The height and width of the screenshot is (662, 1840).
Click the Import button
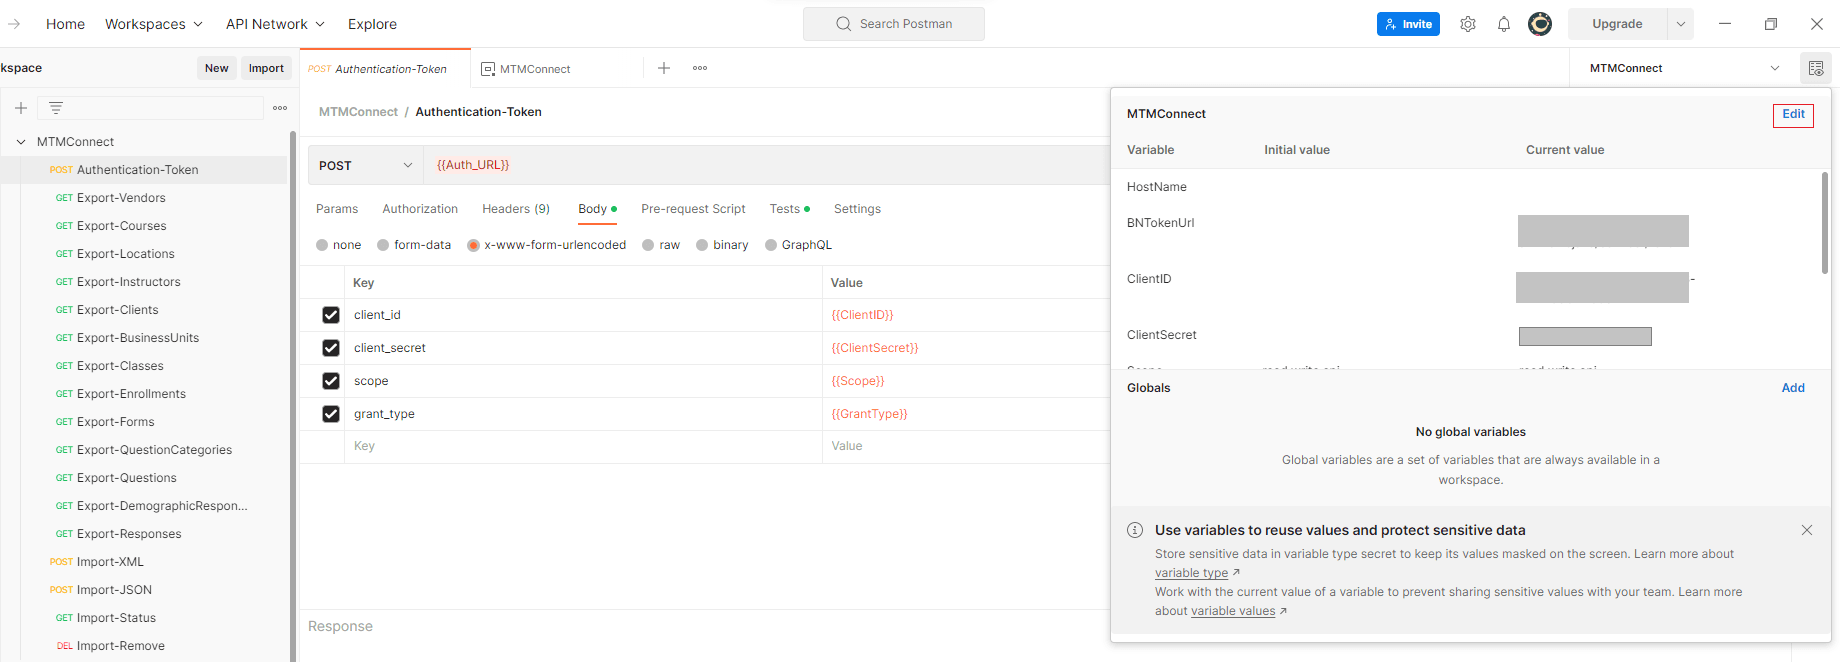(266, 68)
